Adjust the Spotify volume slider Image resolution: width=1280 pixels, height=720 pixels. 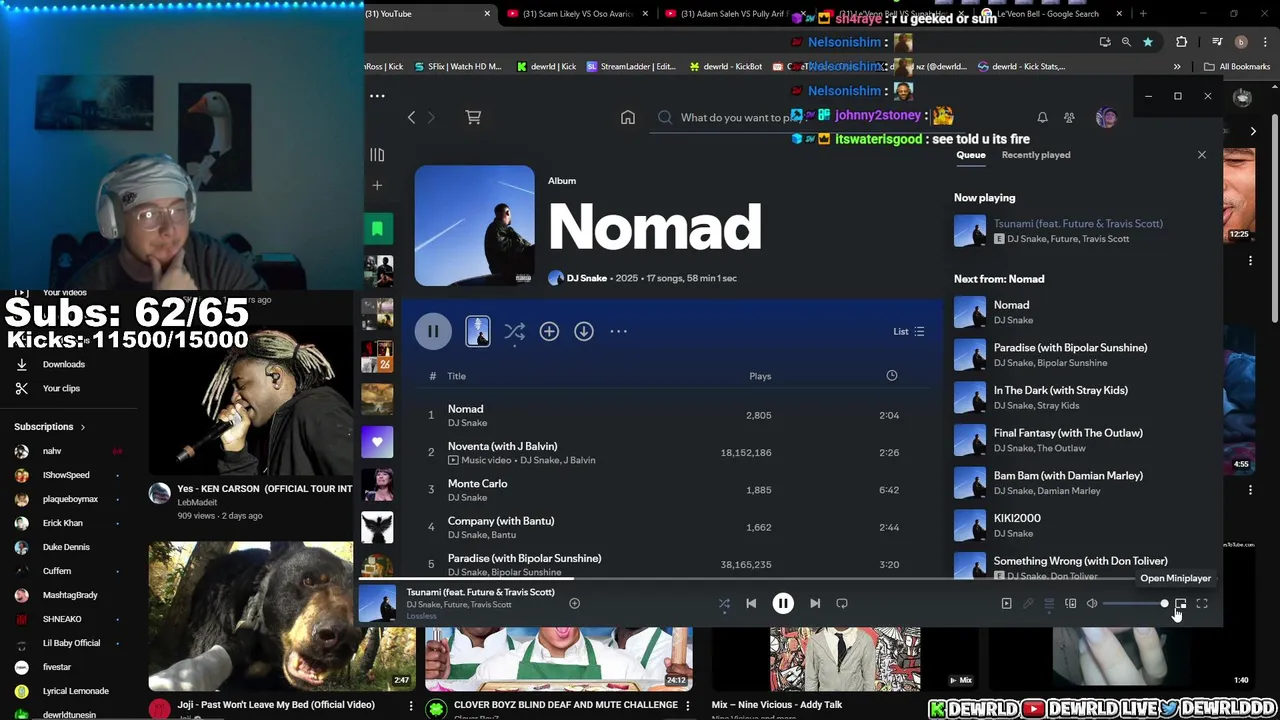[x=1136, y=603]
